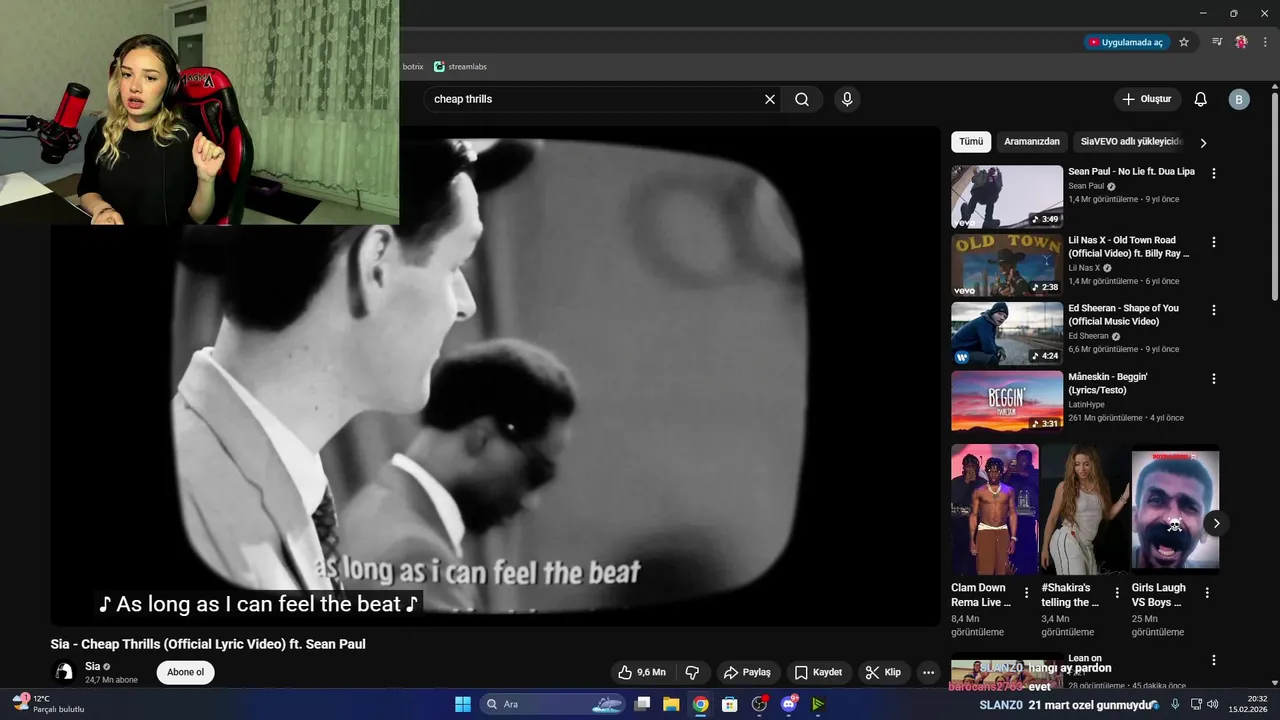Open the Clam Down Rema Live short

[994, 510]
